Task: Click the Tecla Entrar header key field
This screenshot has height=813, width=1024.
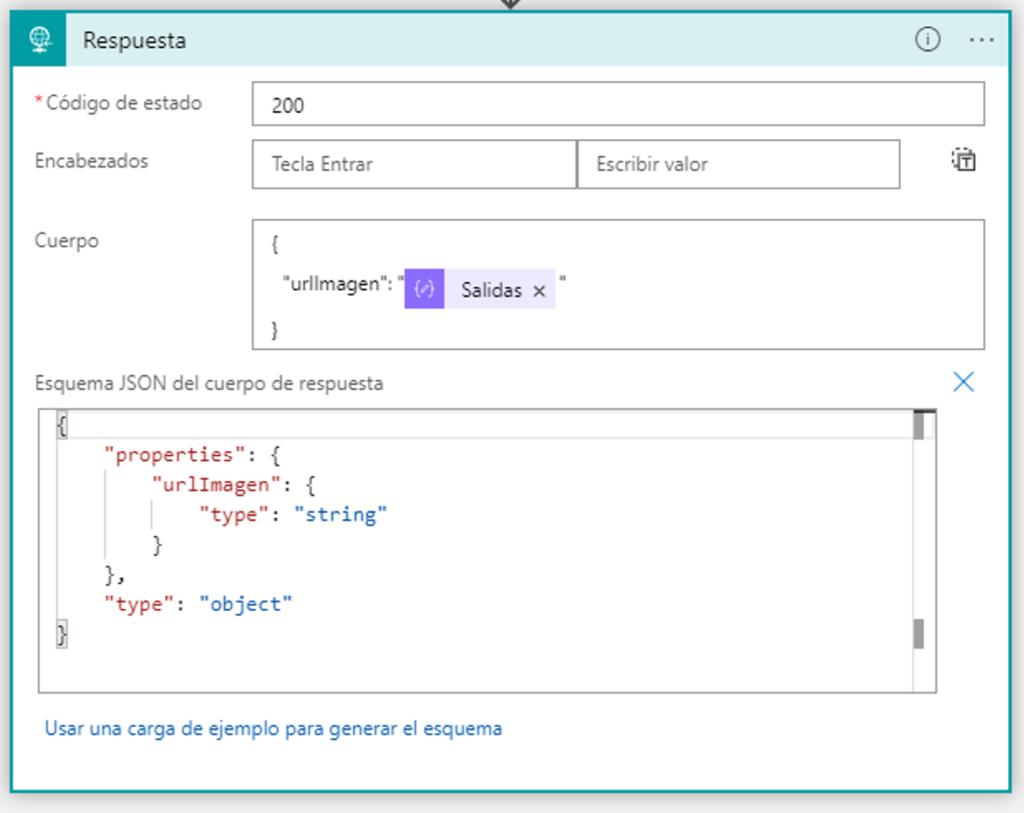Action: (414, 164)
